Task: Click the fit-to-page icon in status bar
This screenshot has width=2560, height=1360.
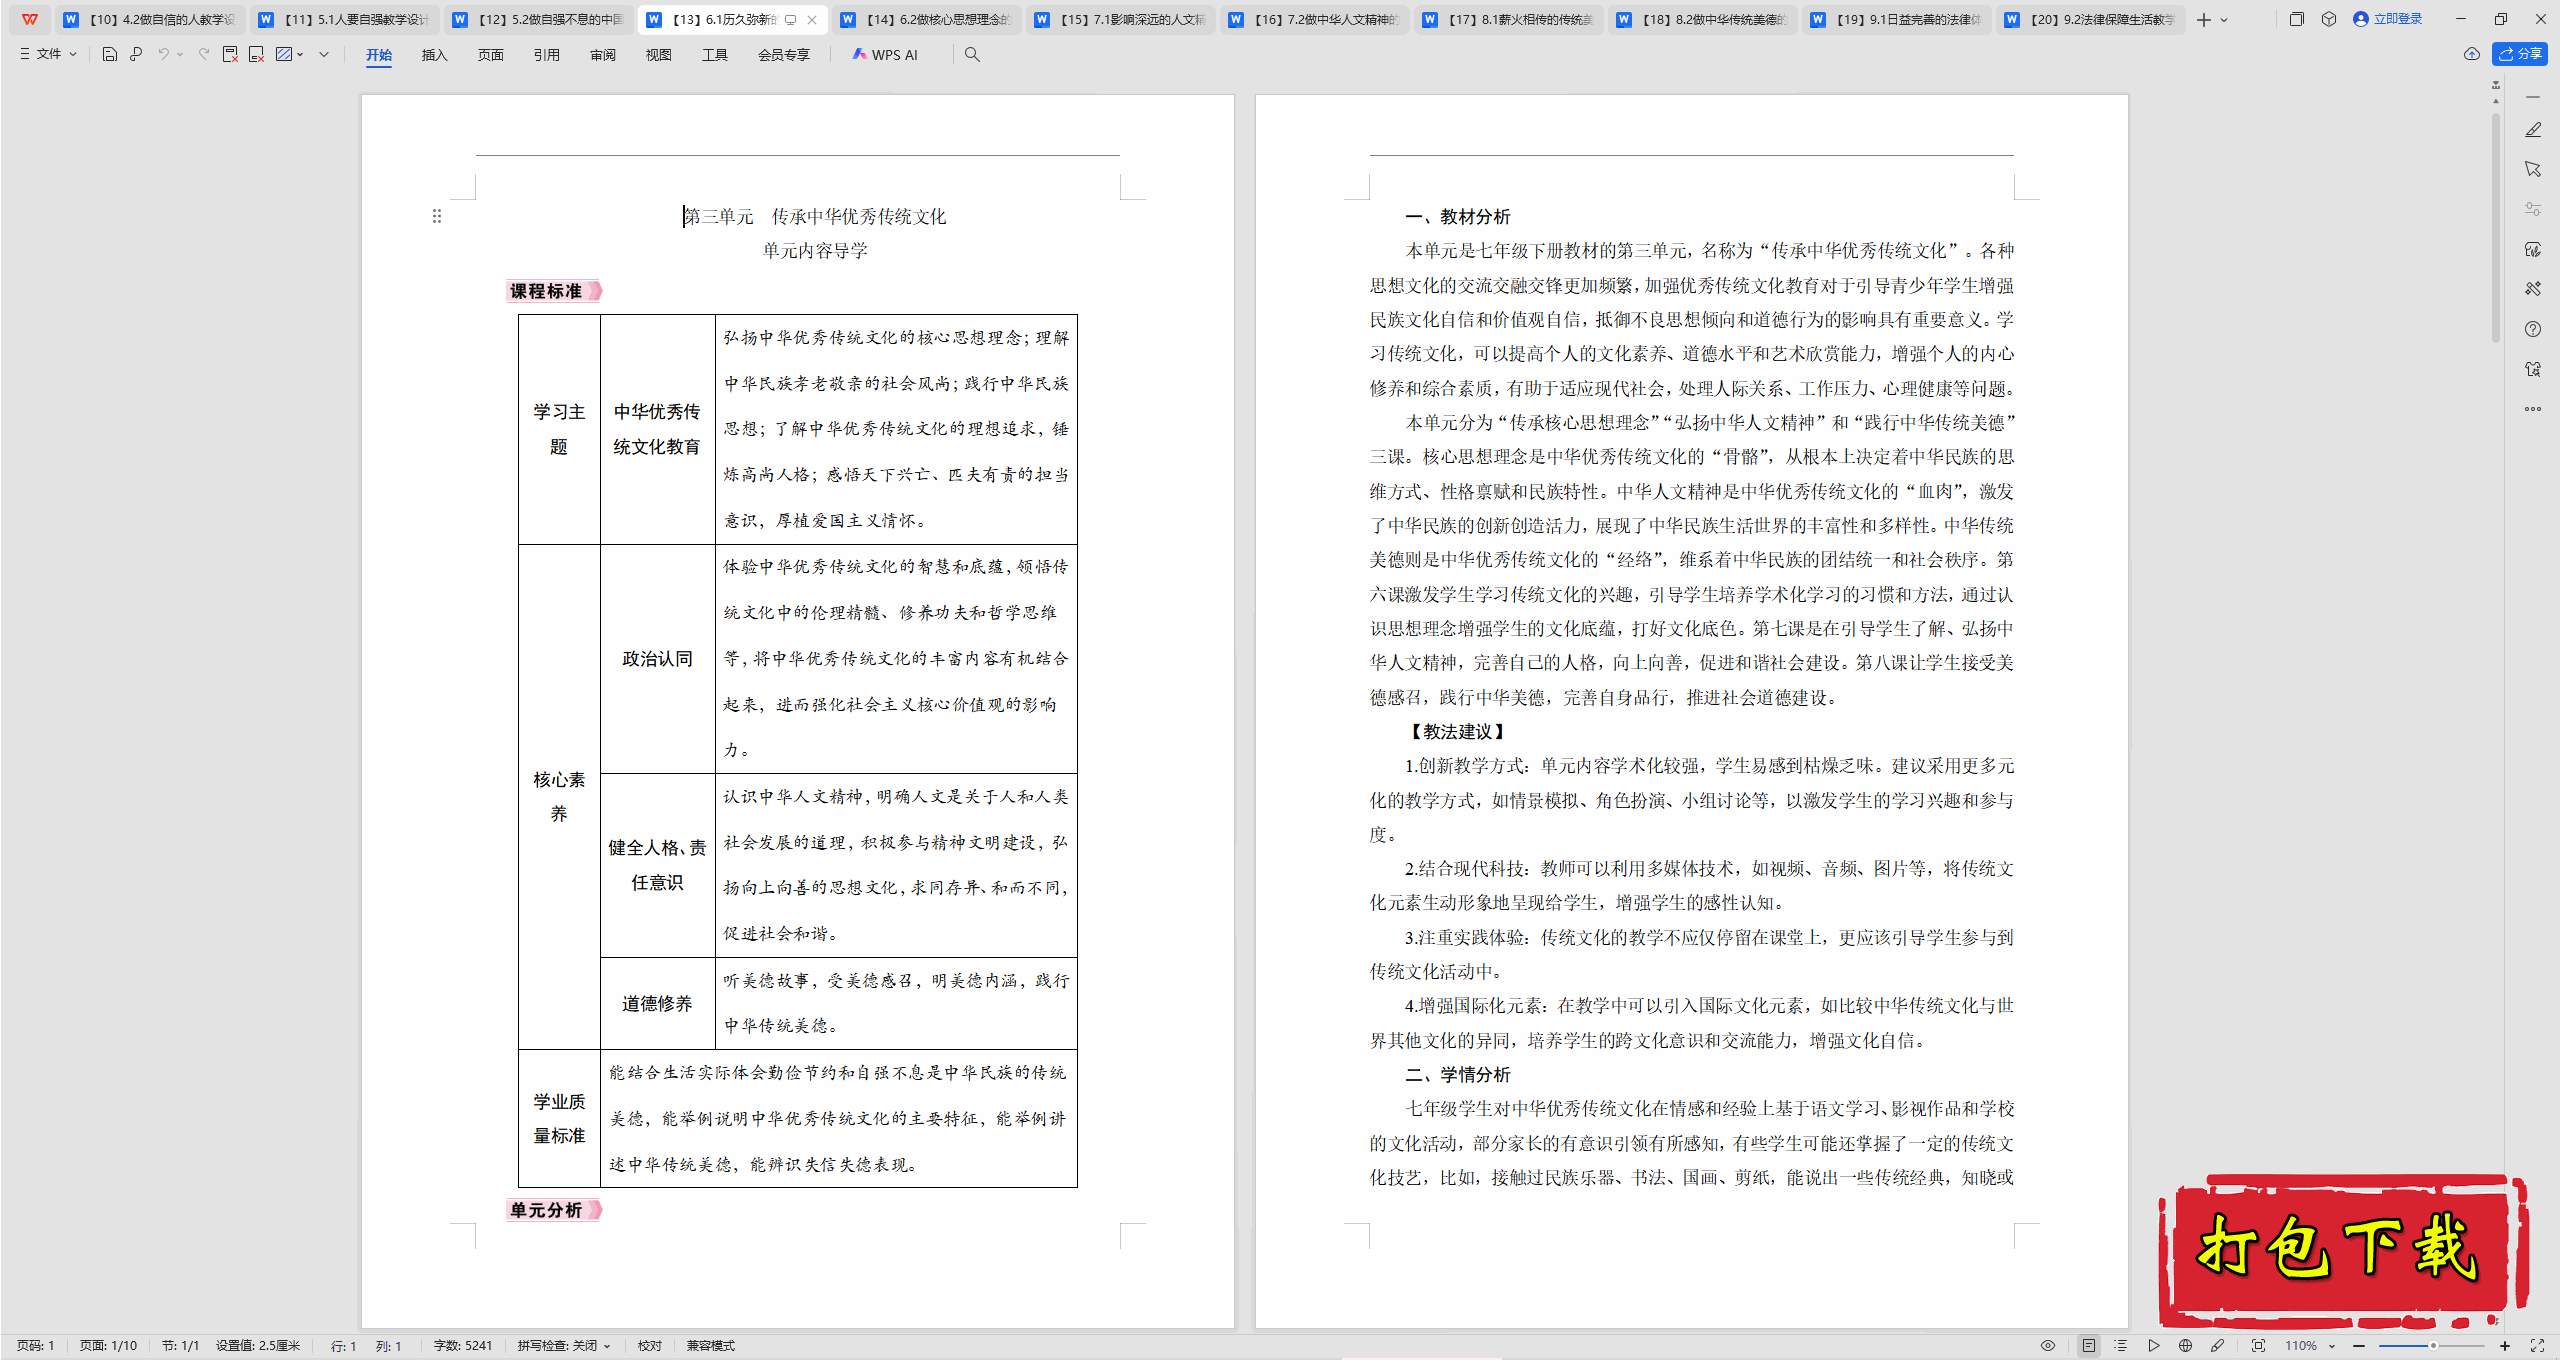Action: (2258, 1346)
